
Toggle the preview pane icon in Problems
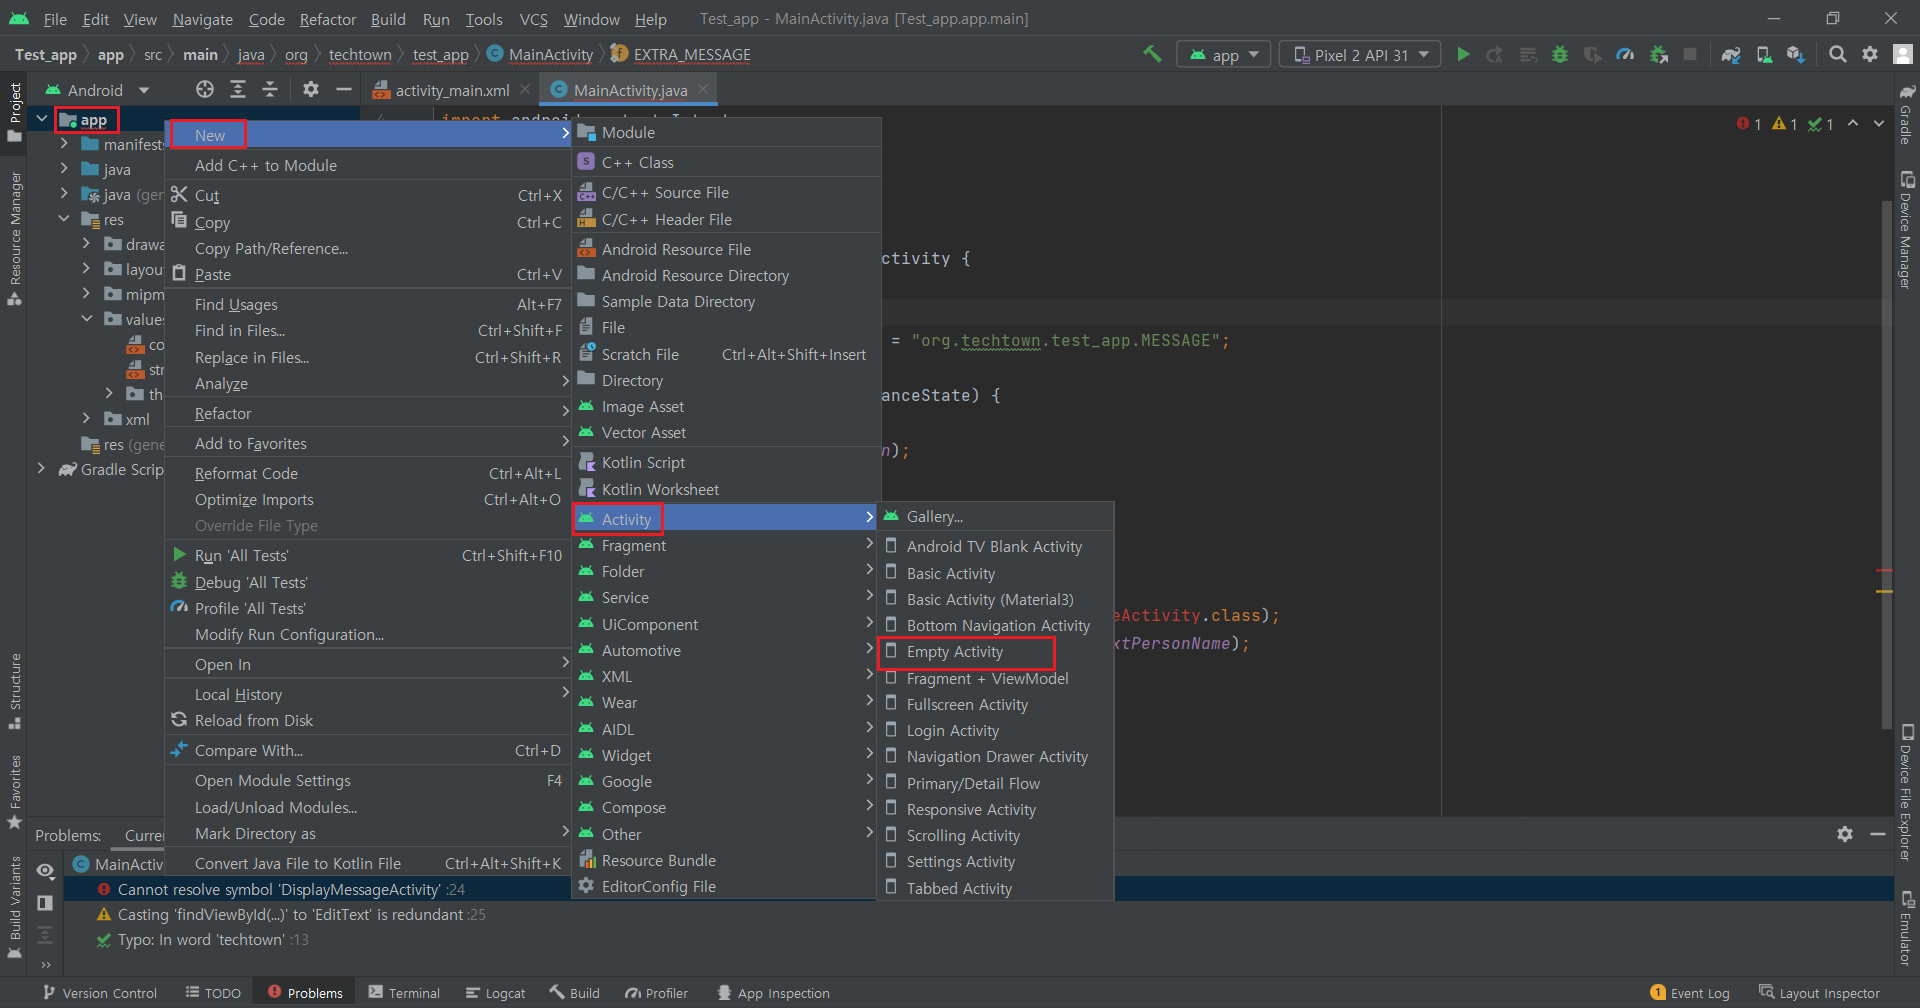[x=45, y=903]
